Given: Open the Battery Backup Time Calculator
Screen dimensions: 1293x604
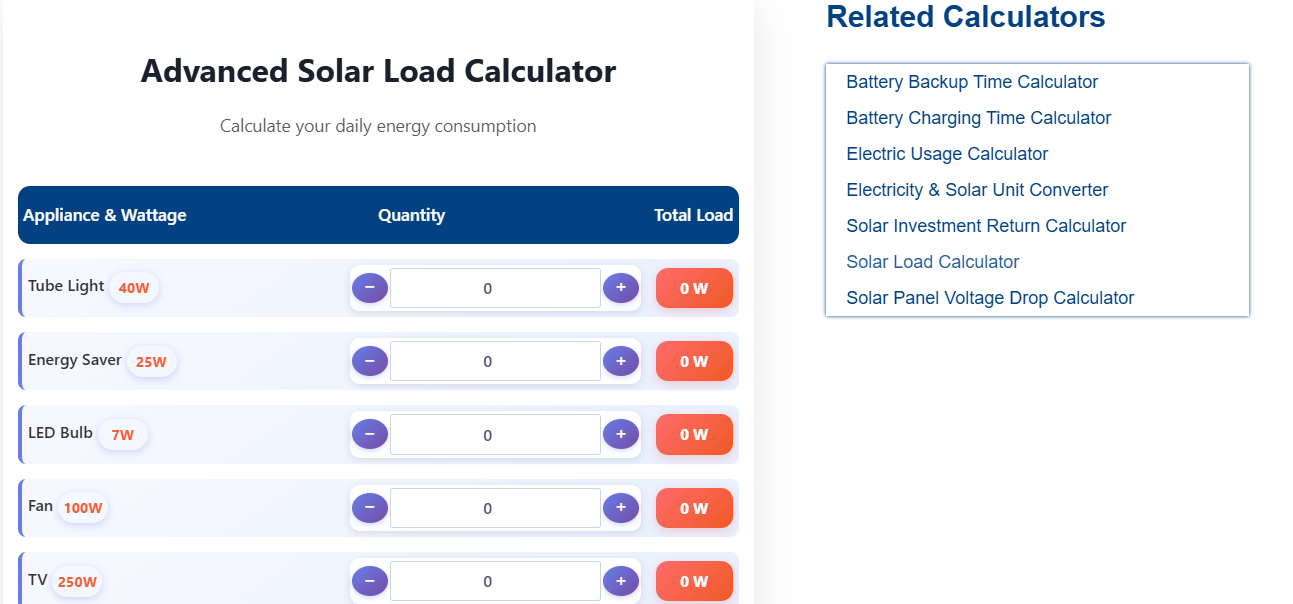Looking at the screenshot, I should 971,81.
